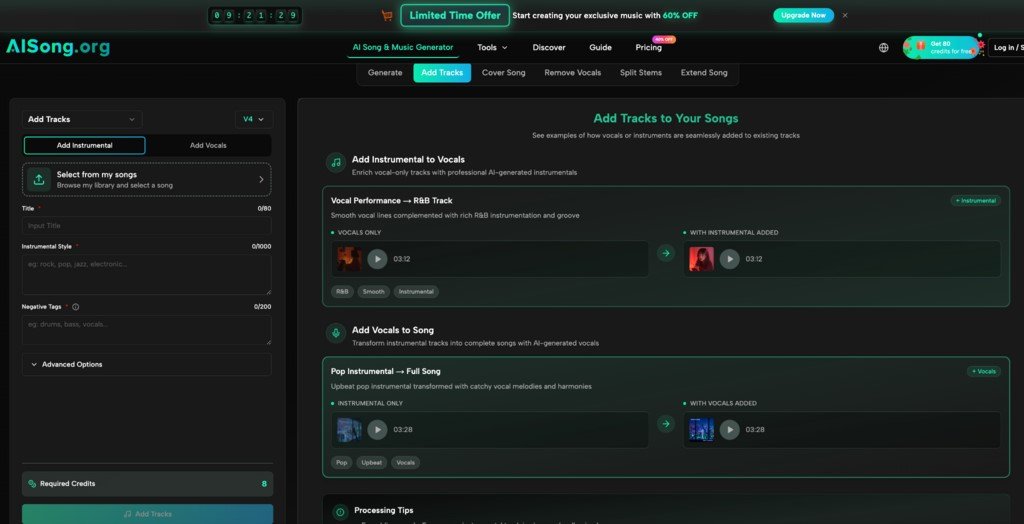Expand Advanced Options section
The width and height of the screenshot is (1024, 524).
(146, 365)
